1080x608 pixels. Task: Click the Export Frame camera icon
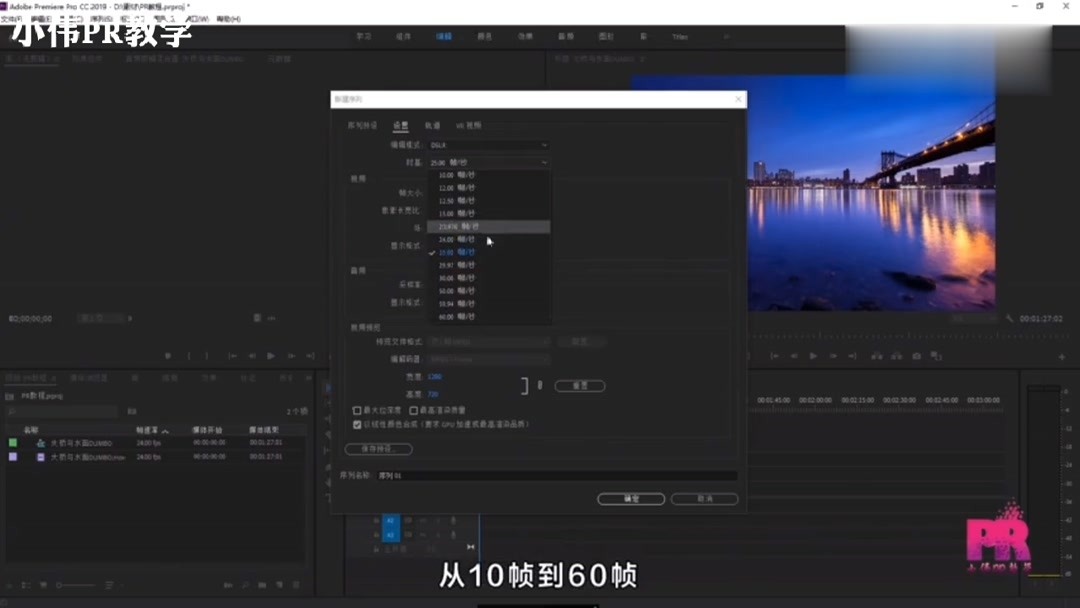point(915,355)
